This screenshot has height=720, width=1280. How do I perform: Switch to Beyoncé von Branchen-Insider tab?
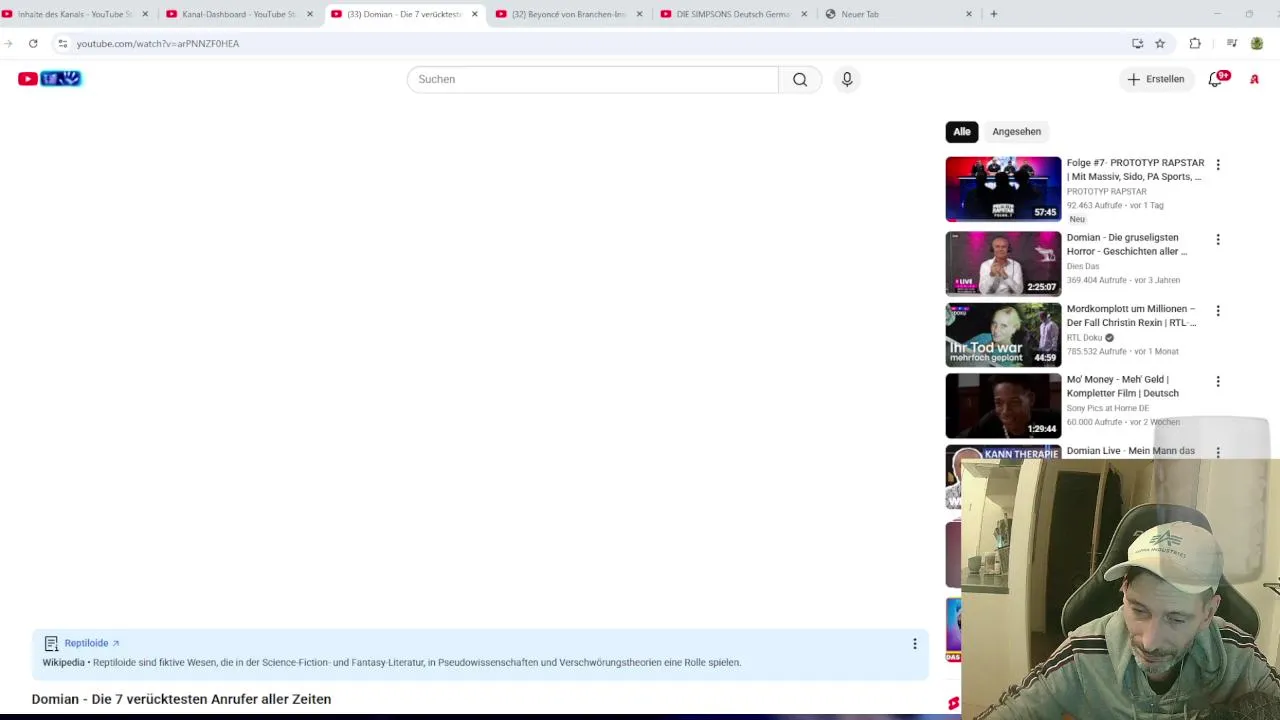pyautogui.click(x=568, y=14)
